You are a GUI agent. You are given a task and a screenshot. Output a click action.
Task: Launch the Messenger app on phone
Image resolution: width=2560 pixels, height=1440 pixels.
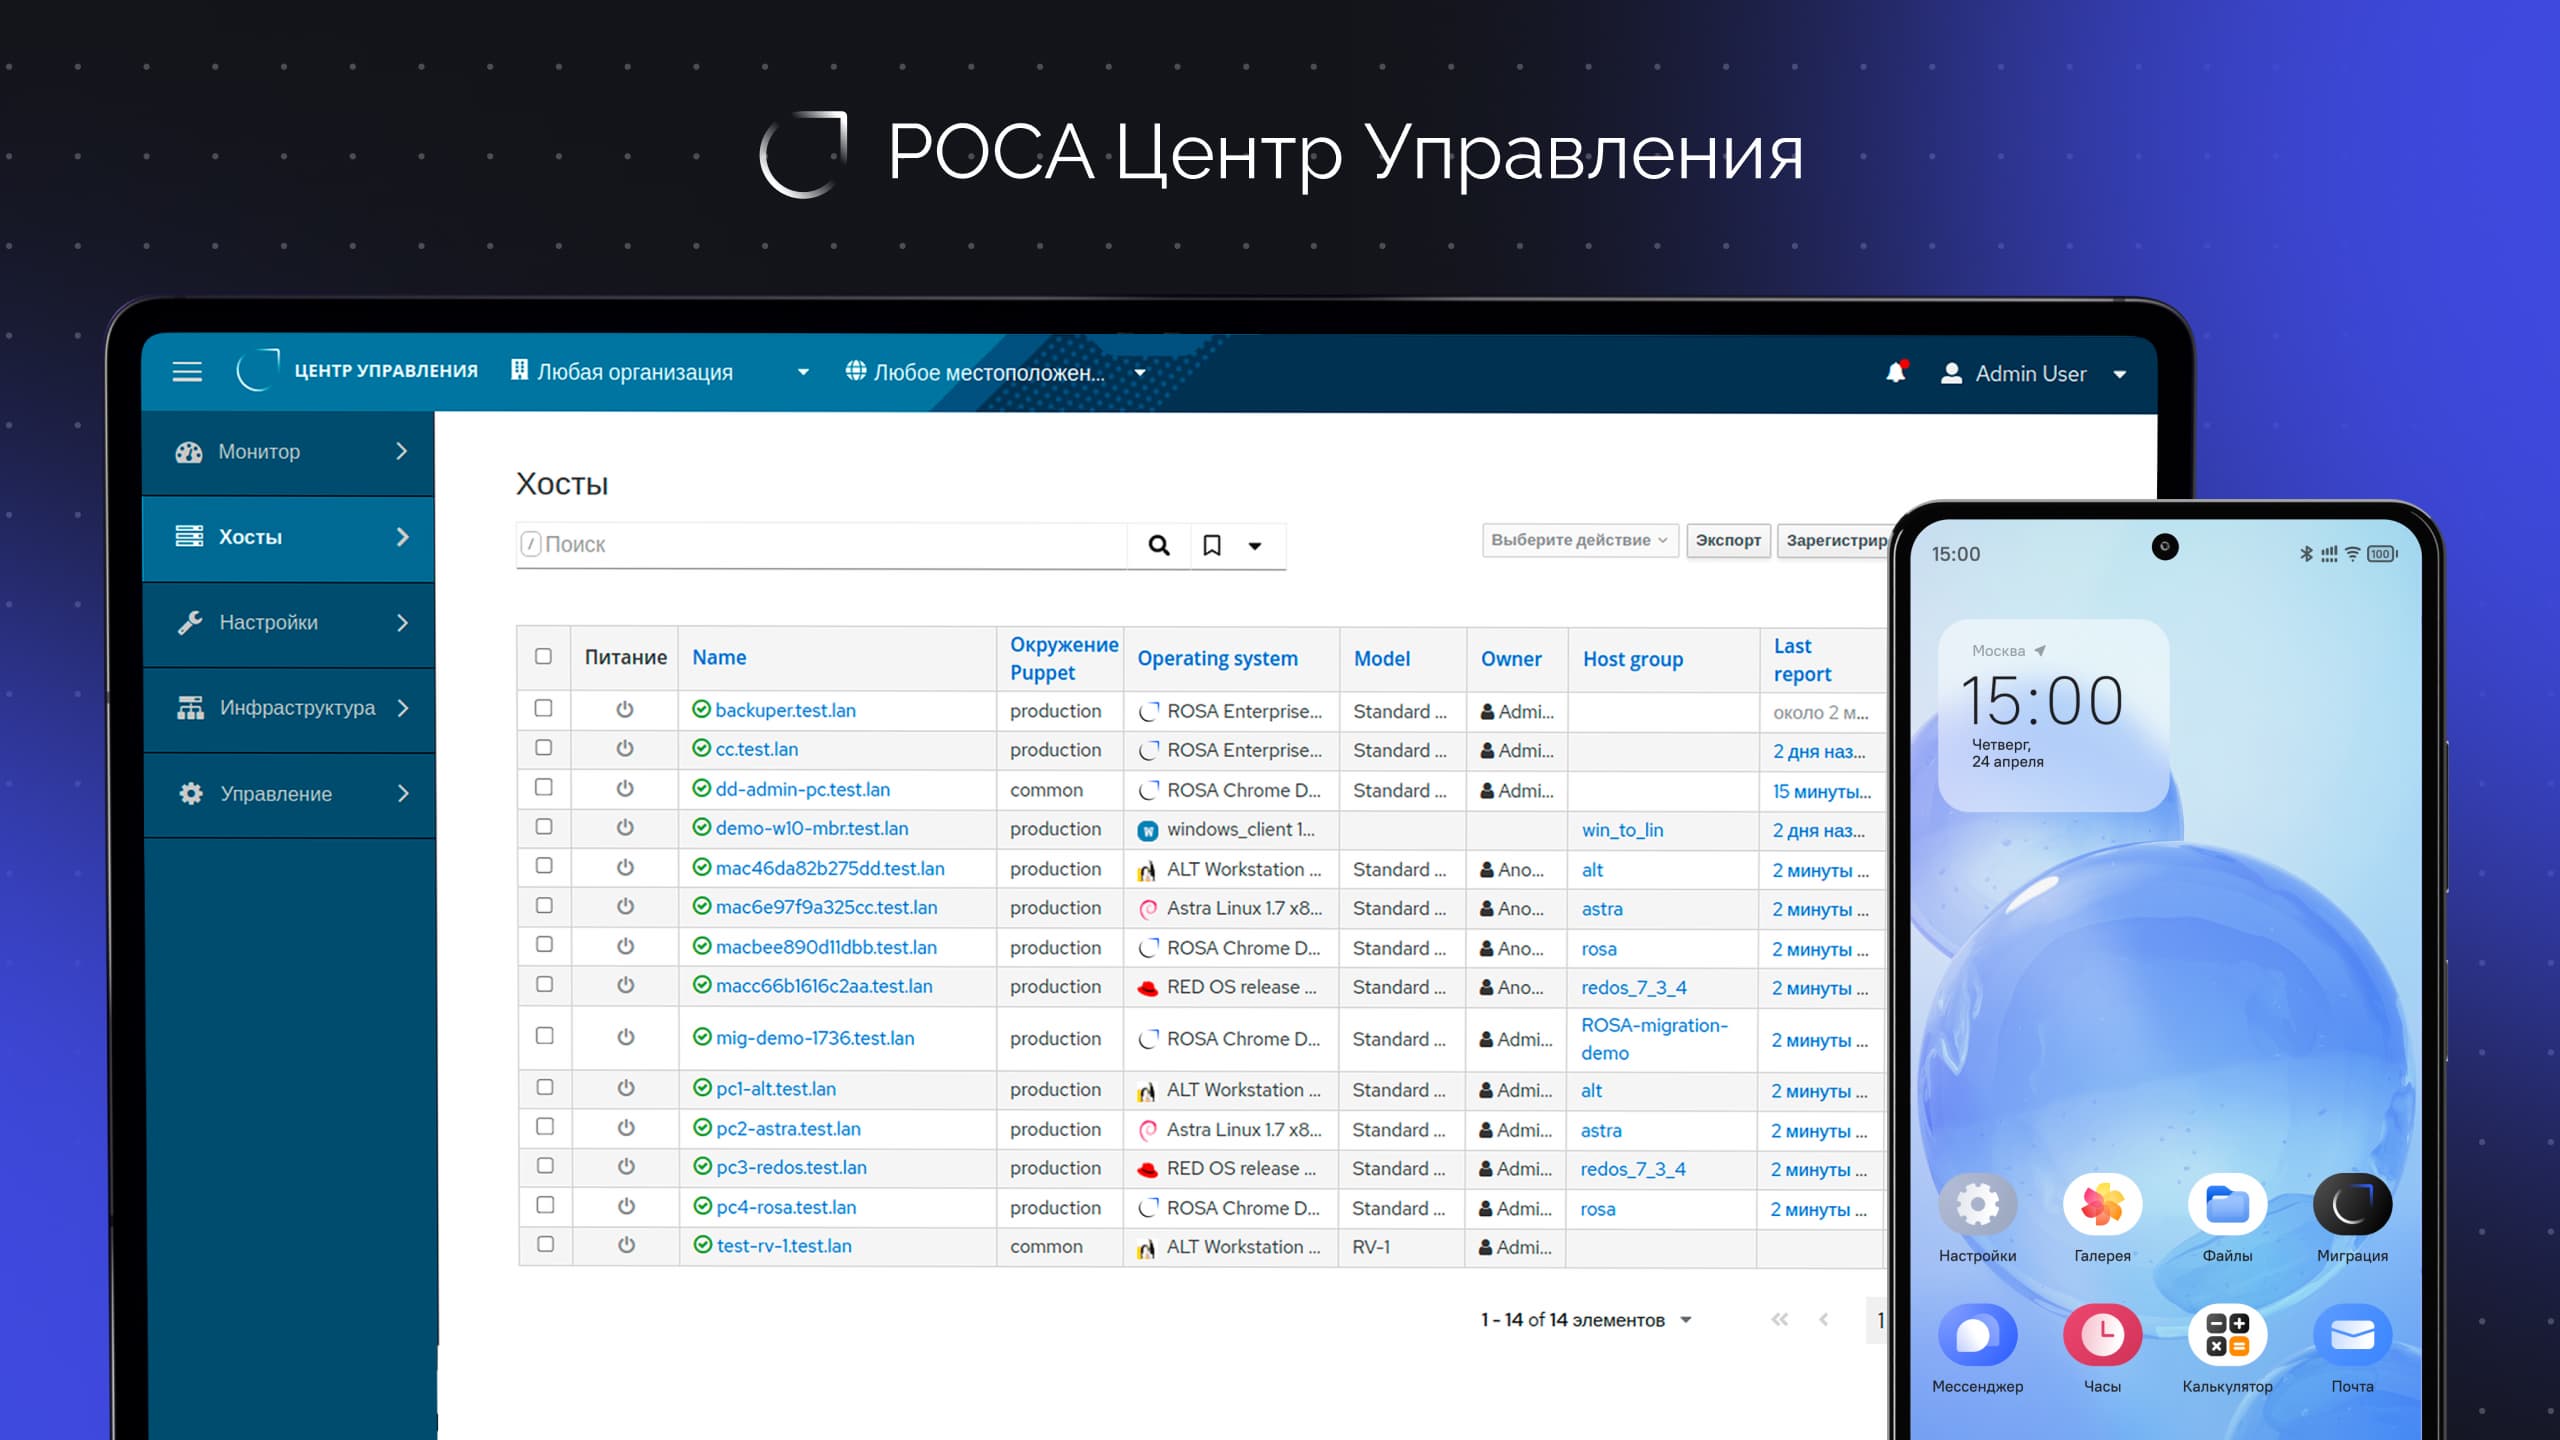coord(1977,1335)
